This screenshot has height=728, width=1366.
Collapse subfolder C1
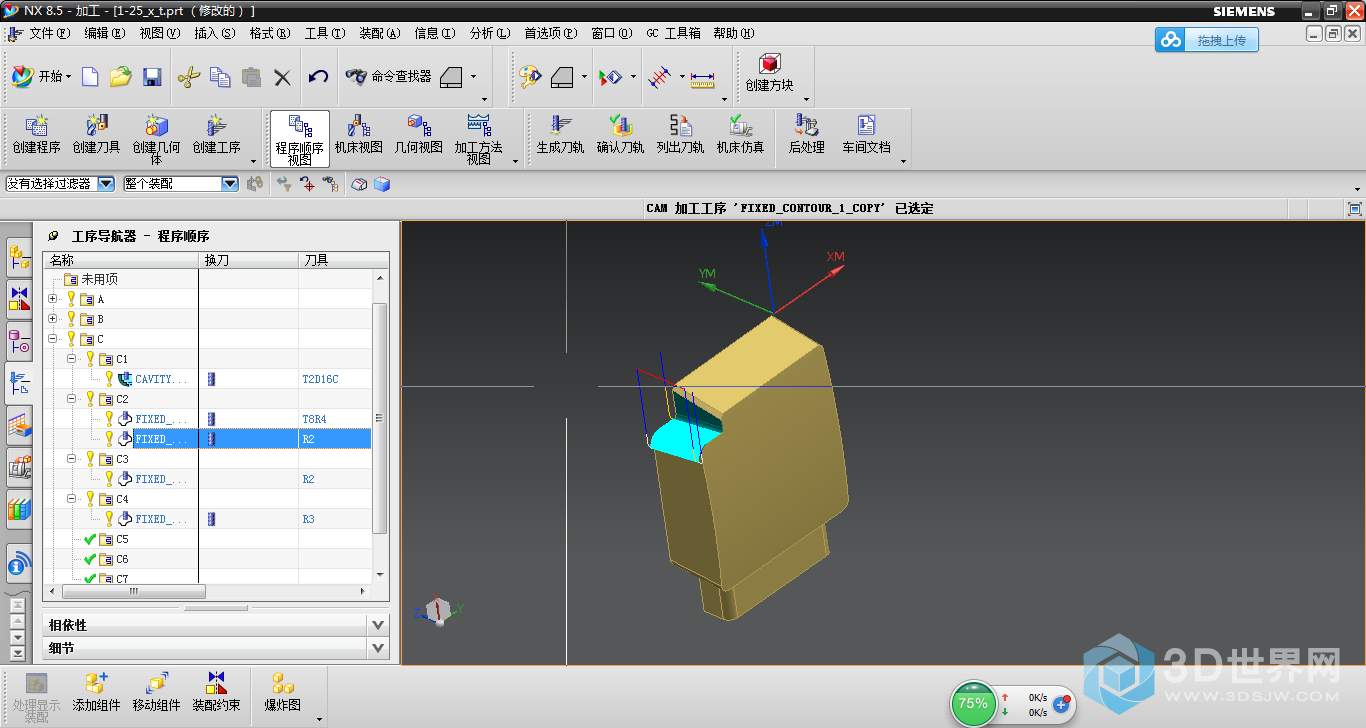click(x=72, y=359)
